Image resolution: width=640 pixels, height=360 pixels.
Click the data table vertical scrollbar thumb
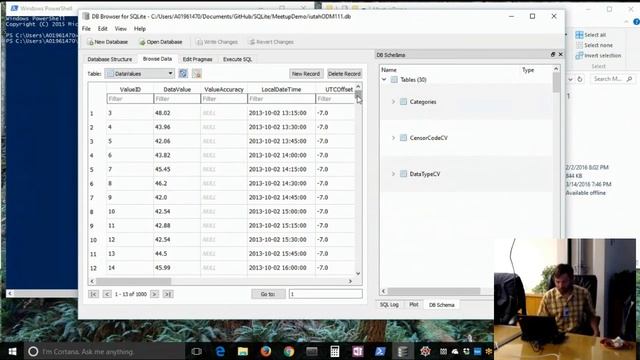358,95
